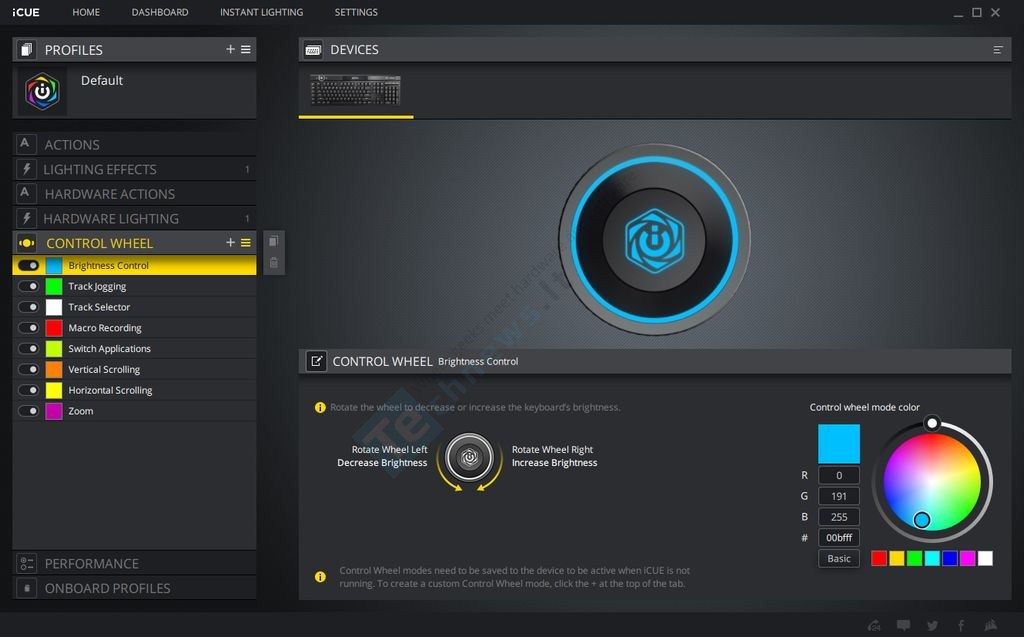1024x637 pixels.
Task: Select the keyboard device thumbnail
Action: 355,90
